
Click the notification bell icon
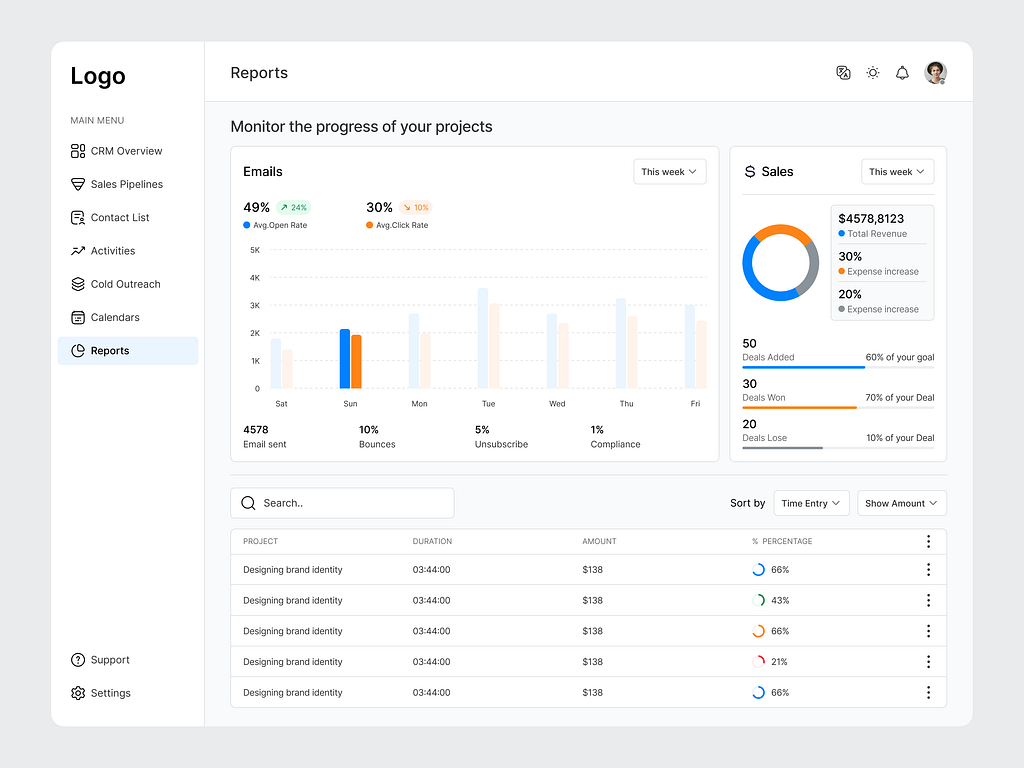click(x=902, y=73)
